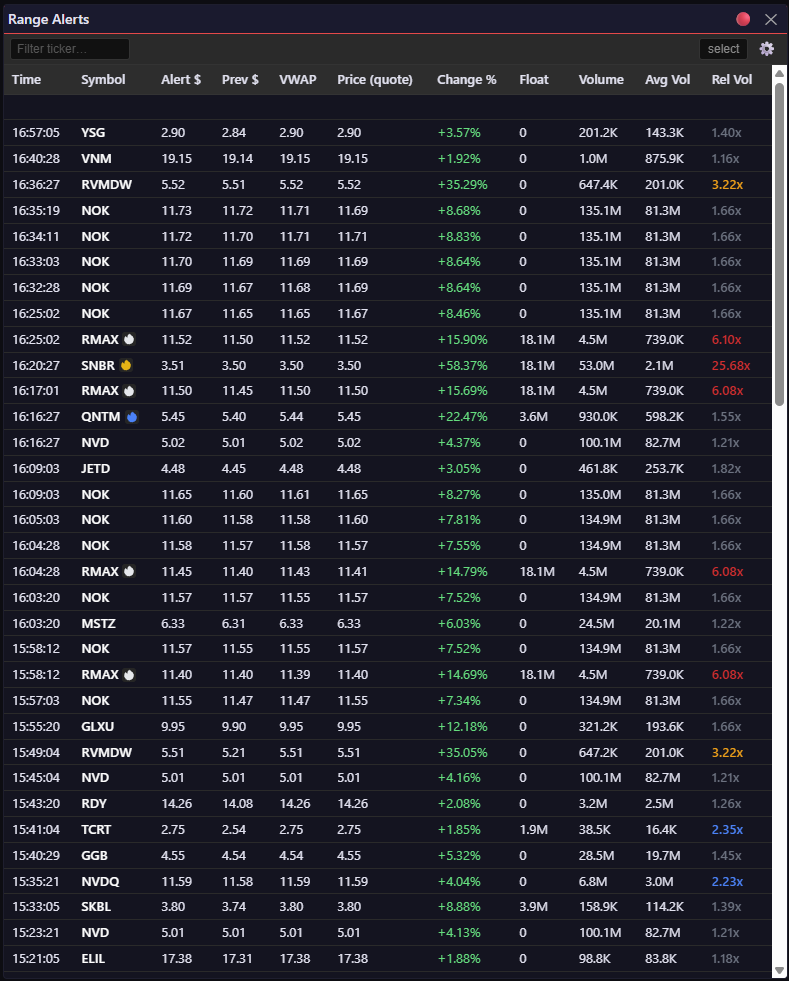The width and height of the screenshot is (789, 981).
Task: Click the yellow flame icon beside SNBR
Action: [126, 365]
